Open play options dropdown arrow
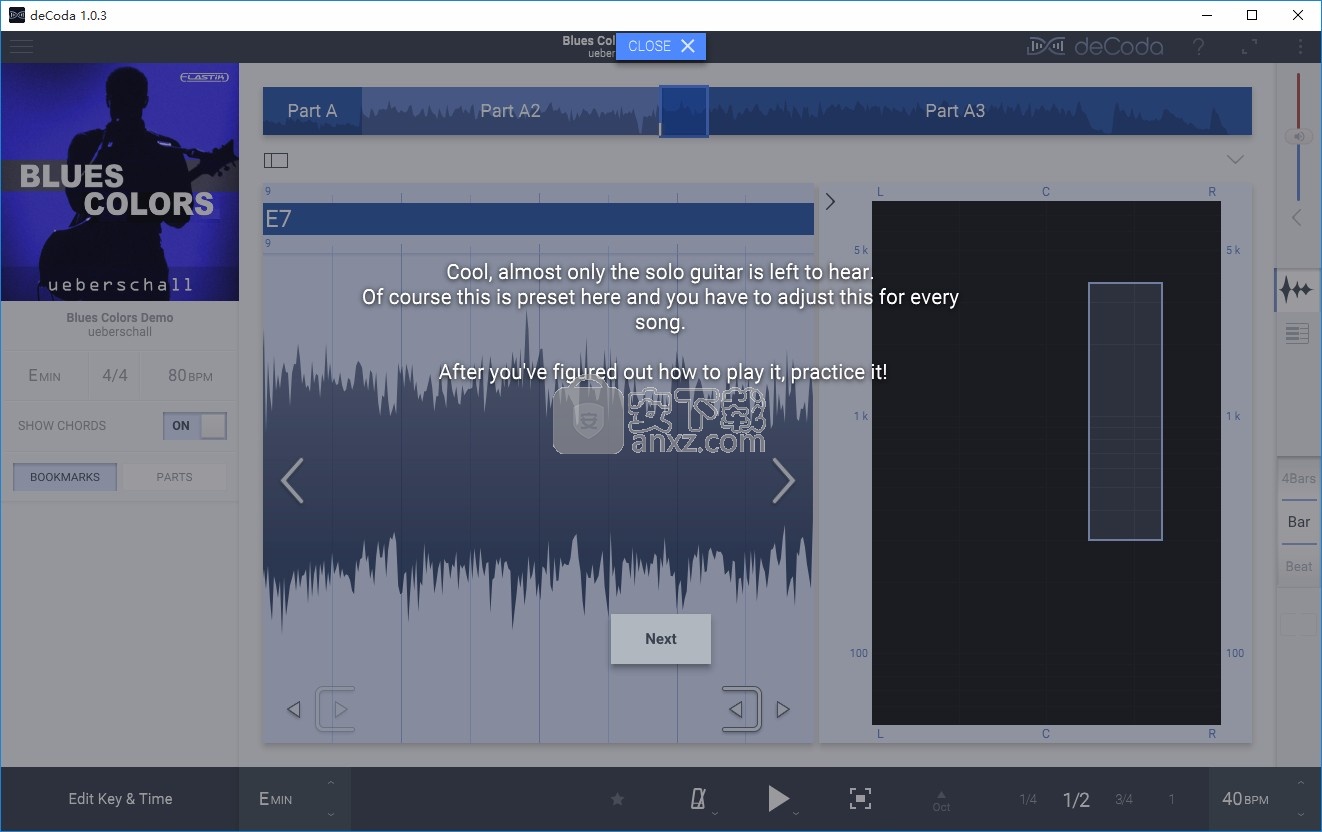The width and height of the screenshot is (1322, 832). point(796,813)
